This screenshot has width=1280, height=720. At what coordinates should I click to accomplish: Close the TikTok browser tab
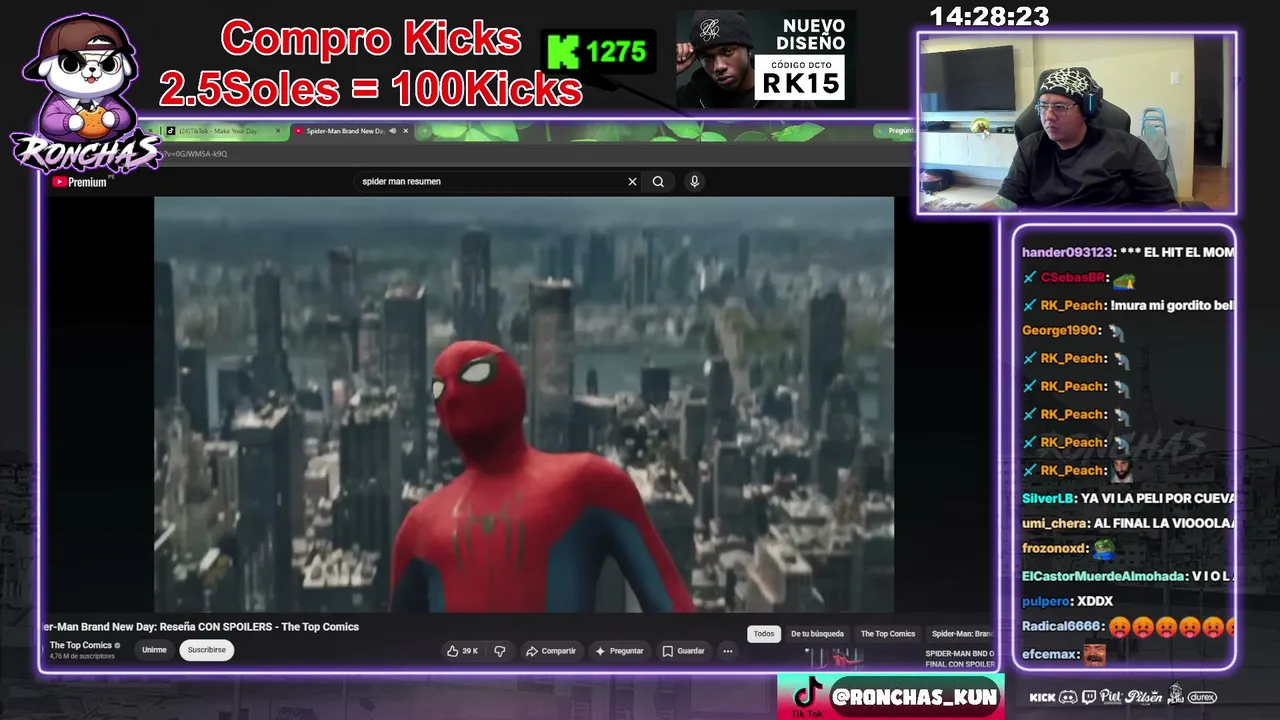(x=278, y=131)
